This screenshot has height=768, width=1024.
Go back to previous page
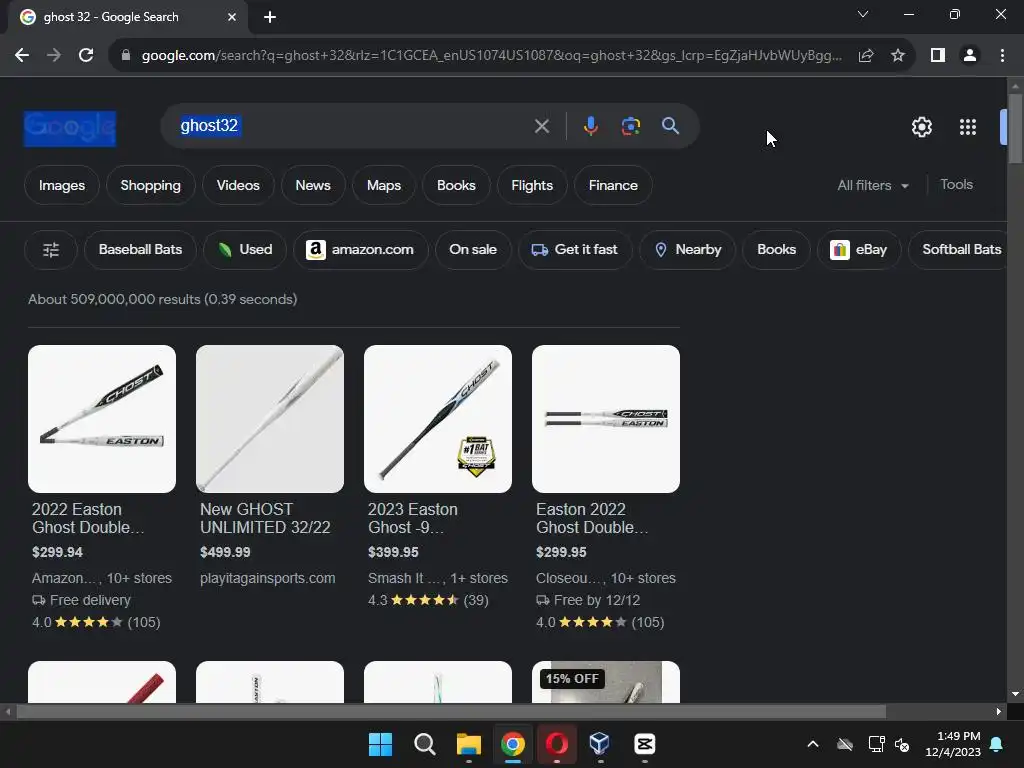click(22, 56)
